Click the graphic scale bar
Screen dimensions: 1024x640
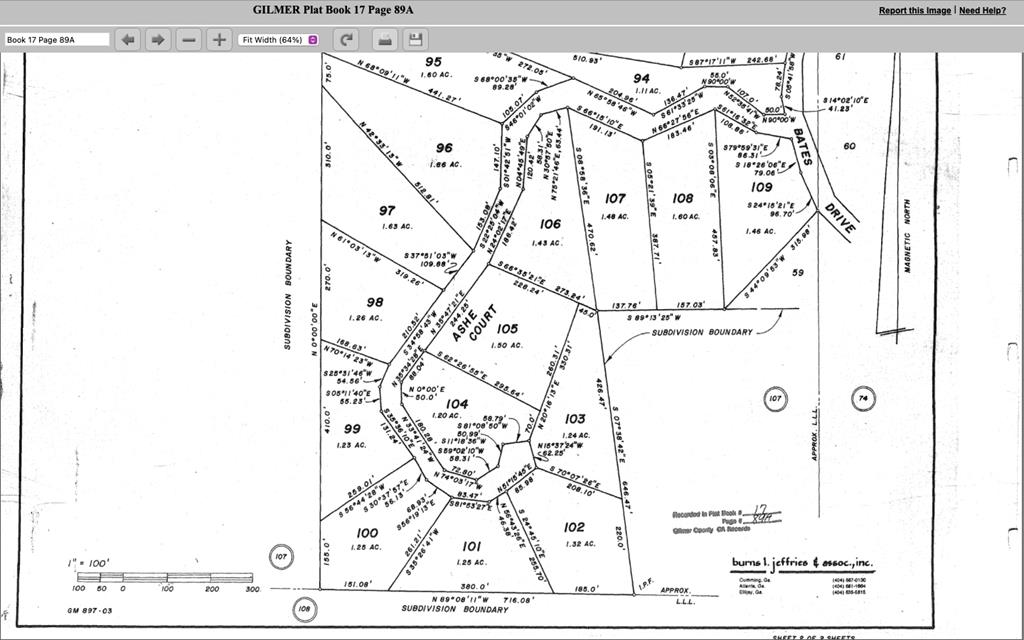[165, 577]
